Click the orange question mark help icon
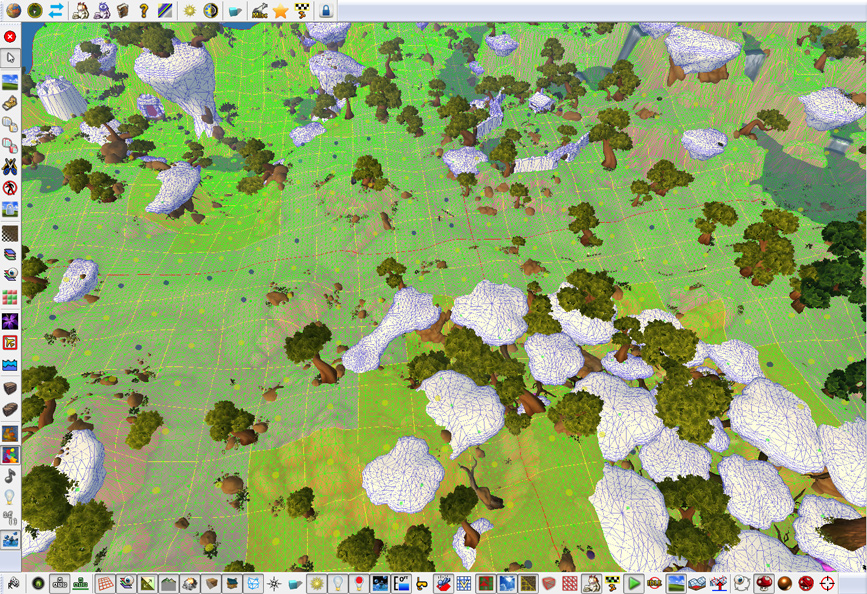Image resolution: width=867 pixels, height=594 pixels. pyautogui.click(x=144, y=10)
